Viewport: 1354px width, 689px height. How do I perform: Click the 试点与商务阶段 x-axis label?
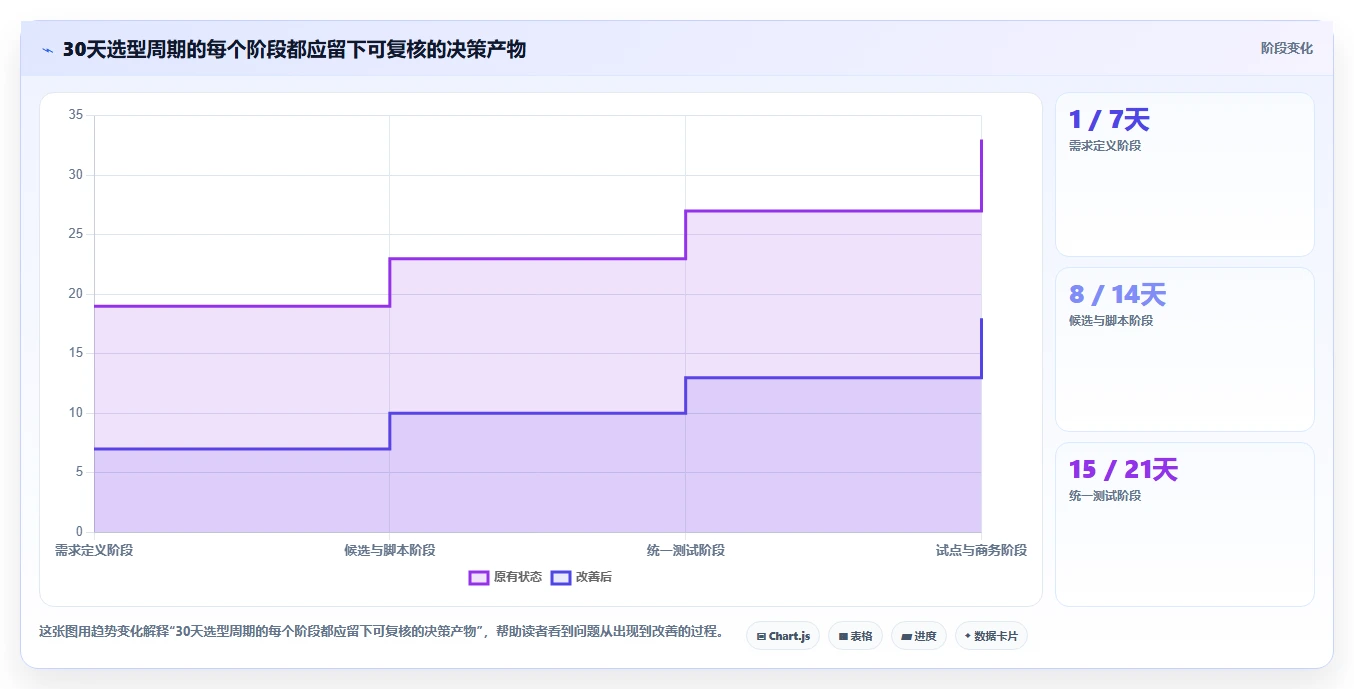pyautogui.click(x=981, y=550)
